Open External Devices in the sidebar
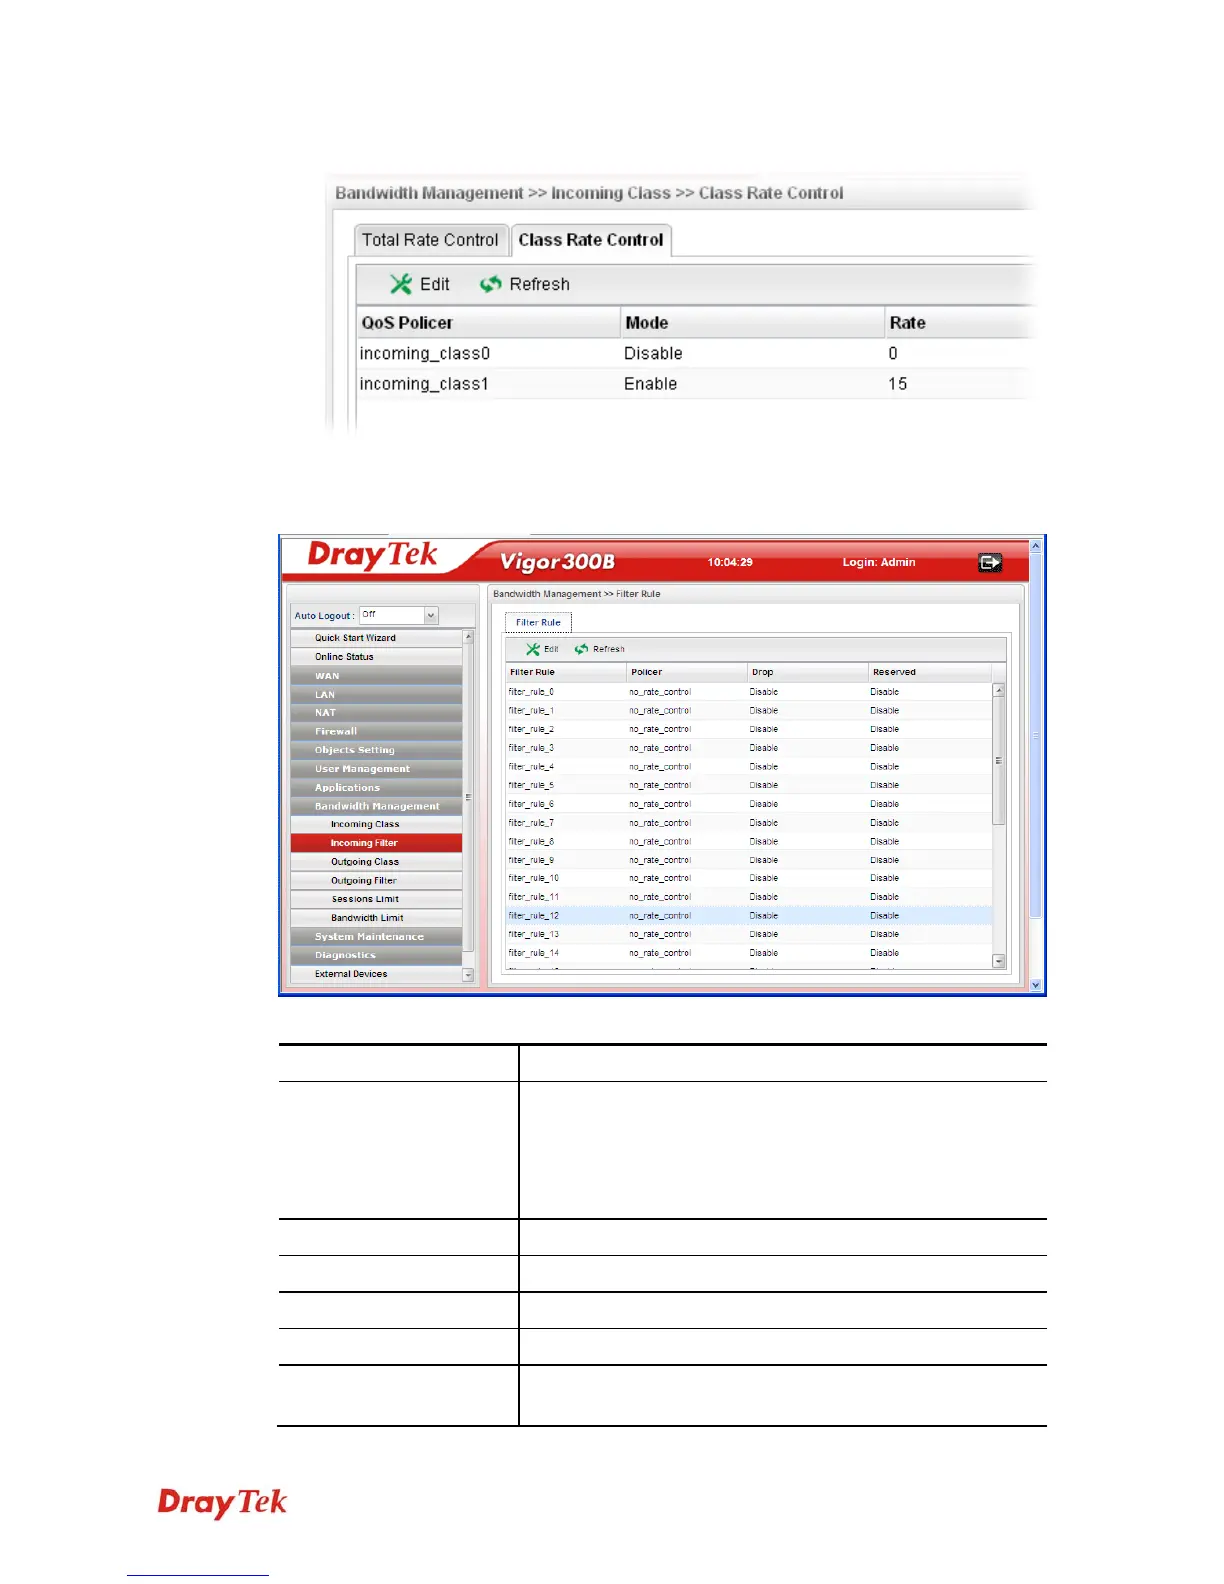1224x1584 pixels. coord(377,974)
